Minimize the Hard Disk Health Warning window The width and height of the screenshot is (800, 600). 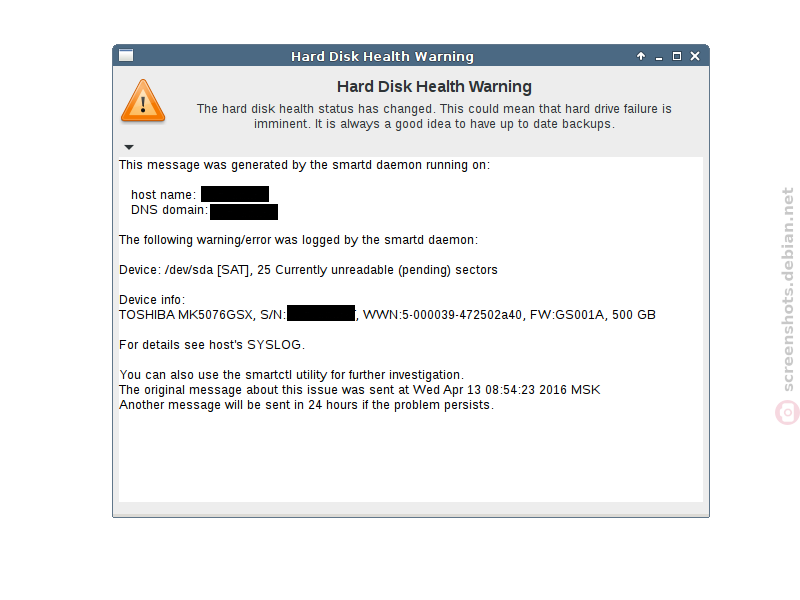click(659, 57)
